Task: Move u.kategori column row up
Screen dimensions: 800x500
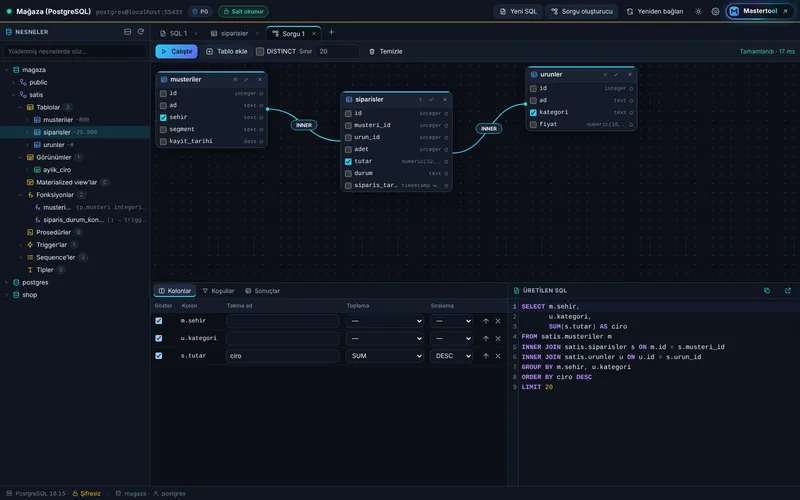Action: [486, 338]
